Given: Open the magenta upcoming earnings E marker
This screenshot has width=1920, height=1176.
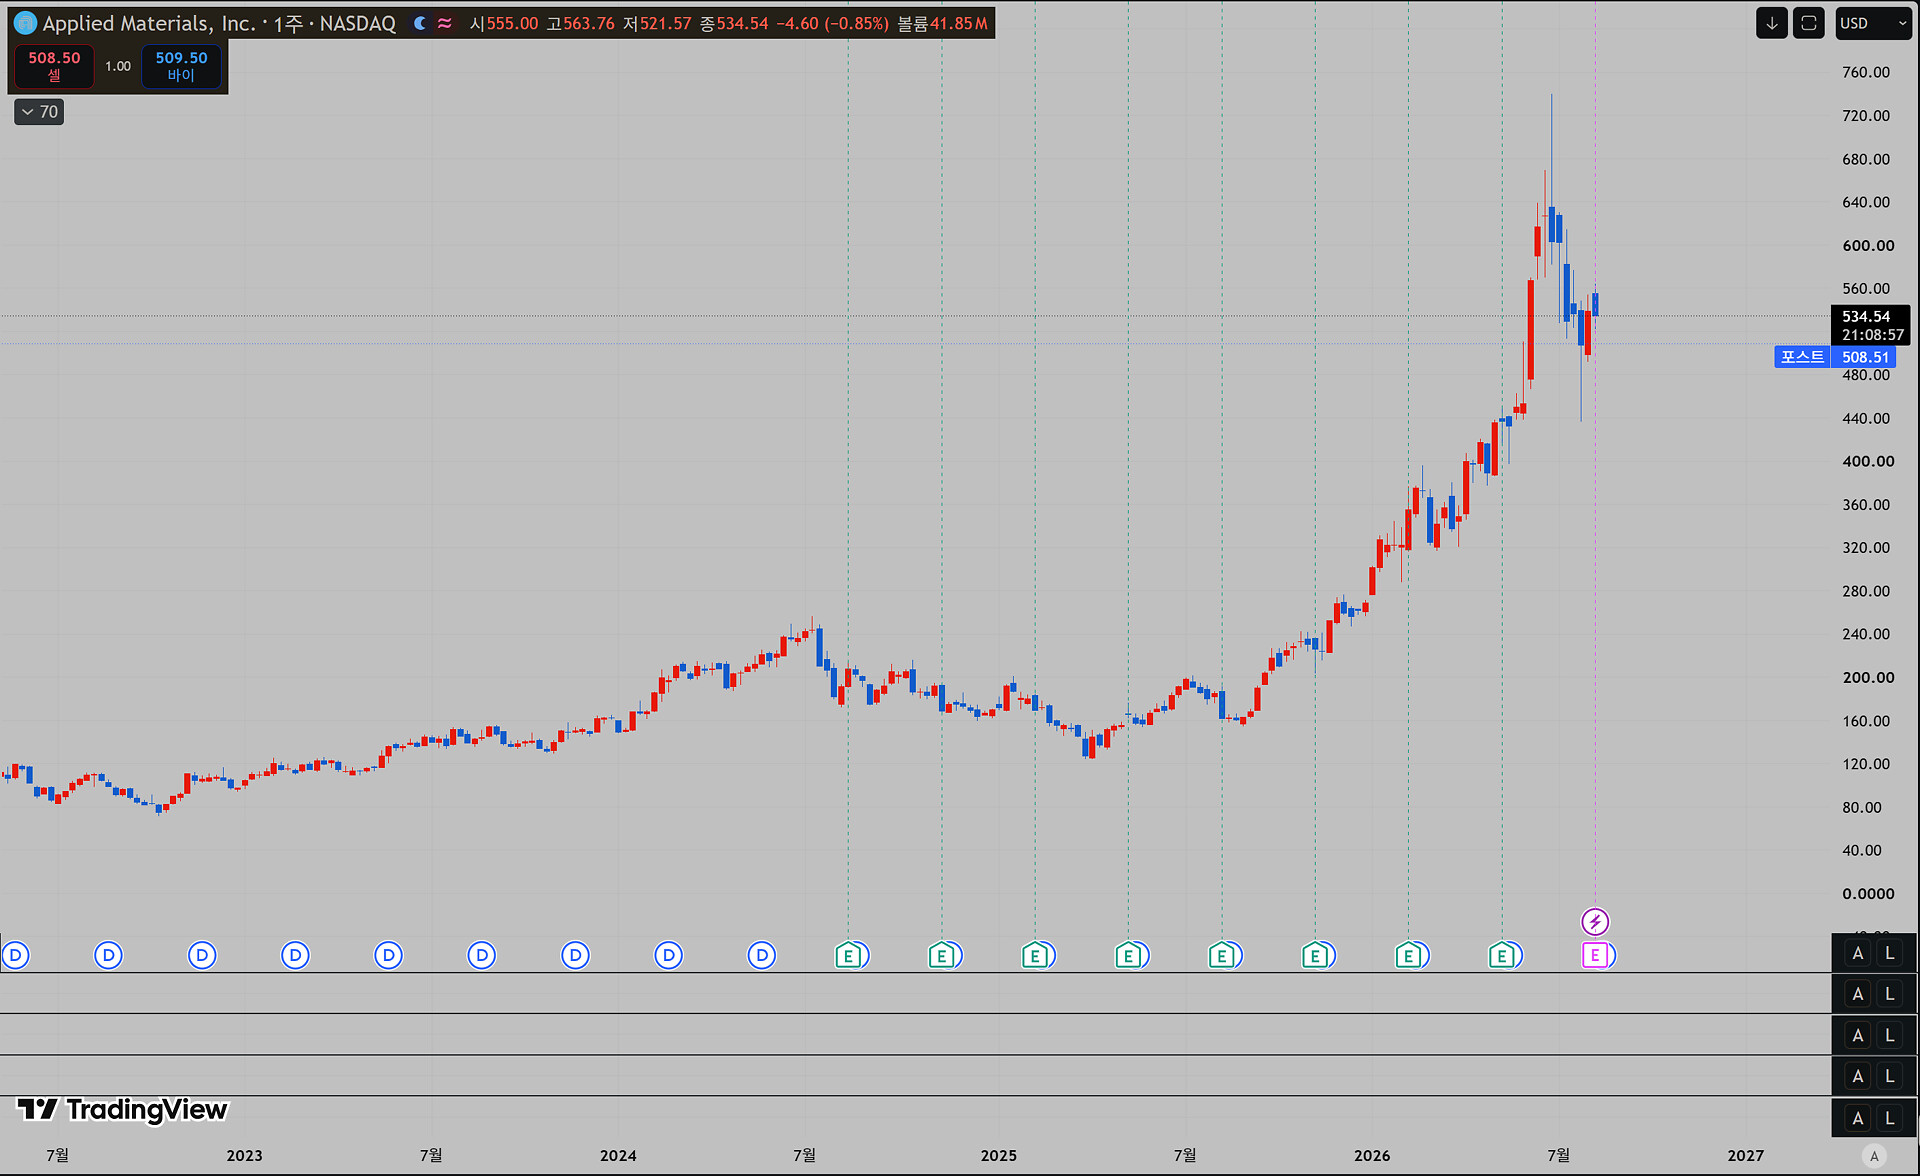Looking at the screenshot, I should (x=1595, y=955).
